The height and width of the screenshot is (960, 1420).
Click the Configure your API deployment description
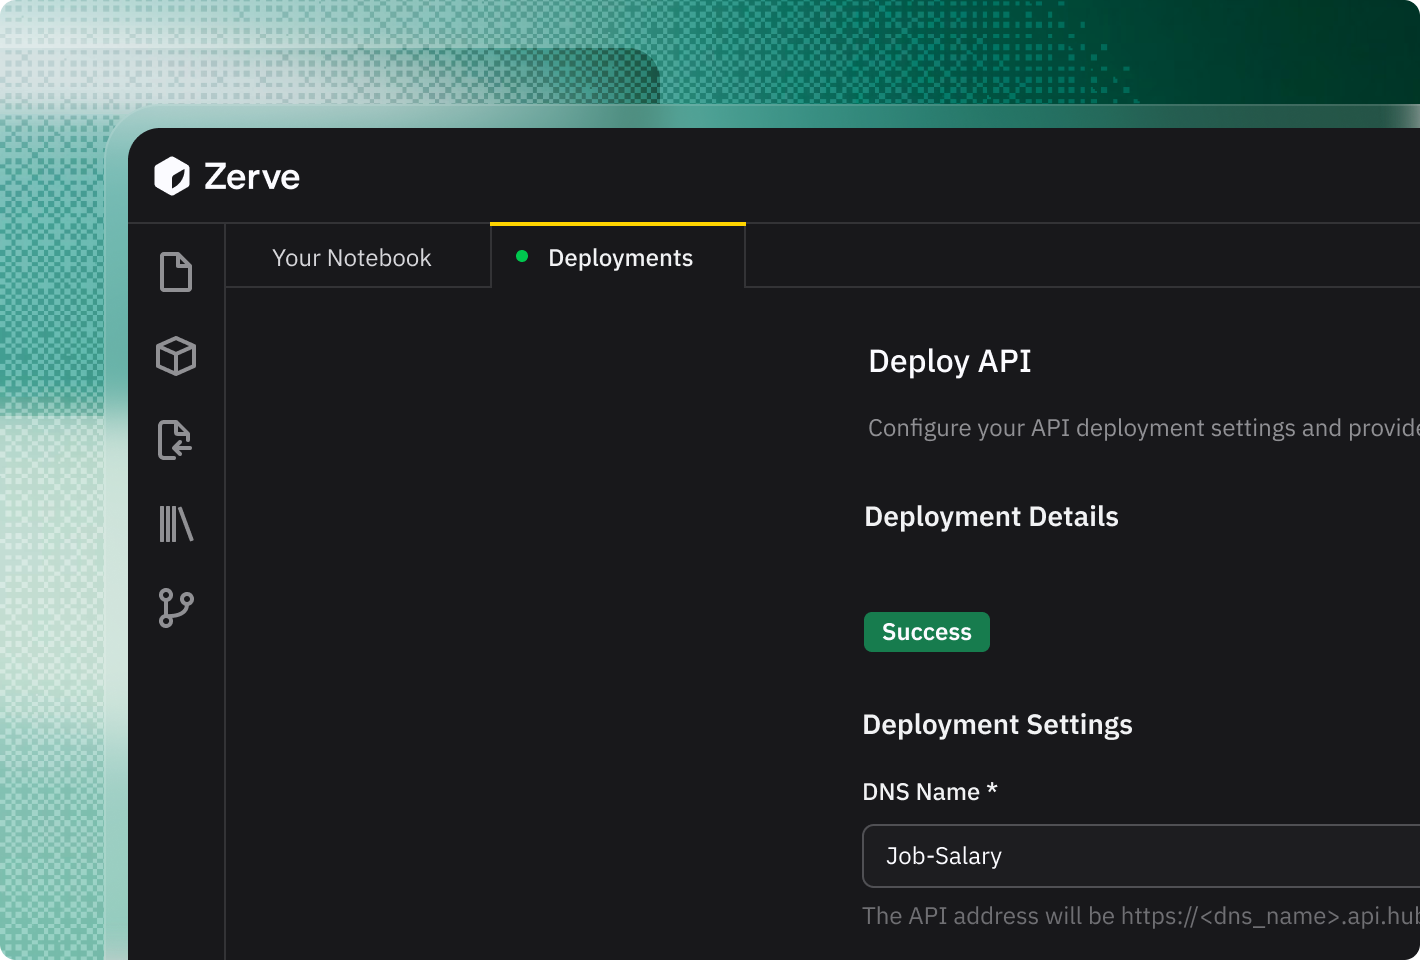click(1142, 428)
